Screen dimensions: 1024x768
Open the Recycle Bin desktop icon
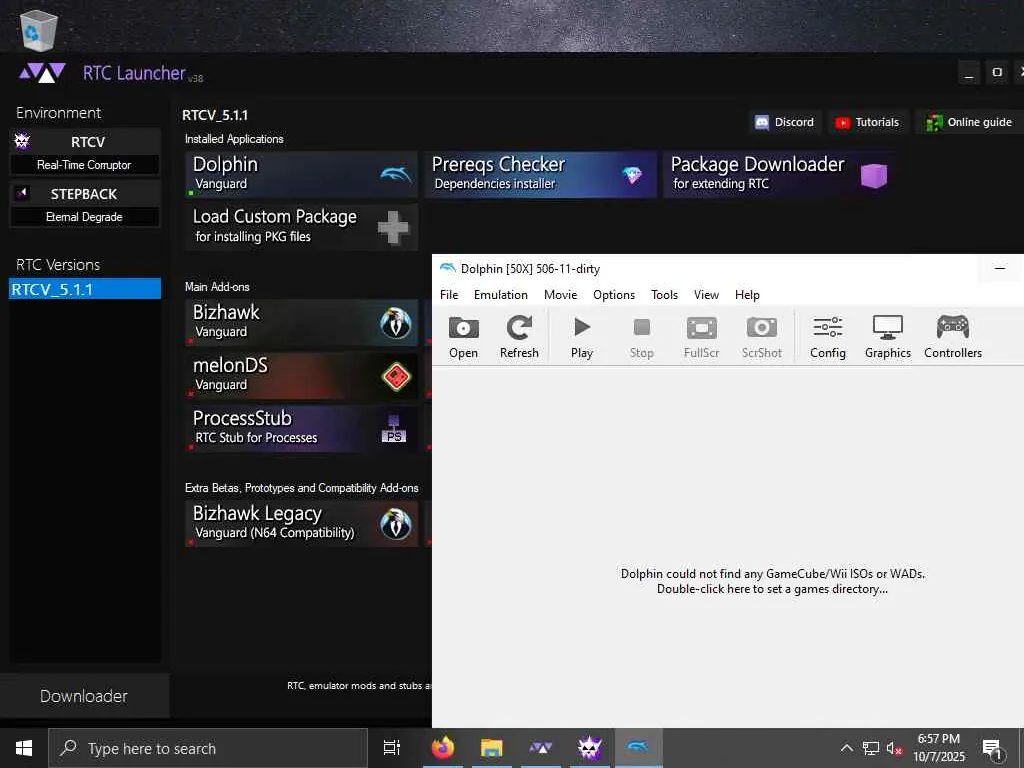tap(39, 29)
